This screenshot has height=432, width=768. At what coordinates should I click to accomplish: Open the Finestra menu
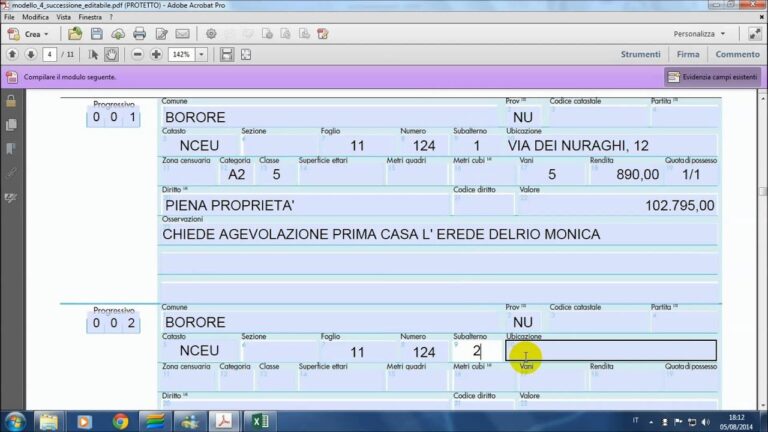(x=89, y=17)
